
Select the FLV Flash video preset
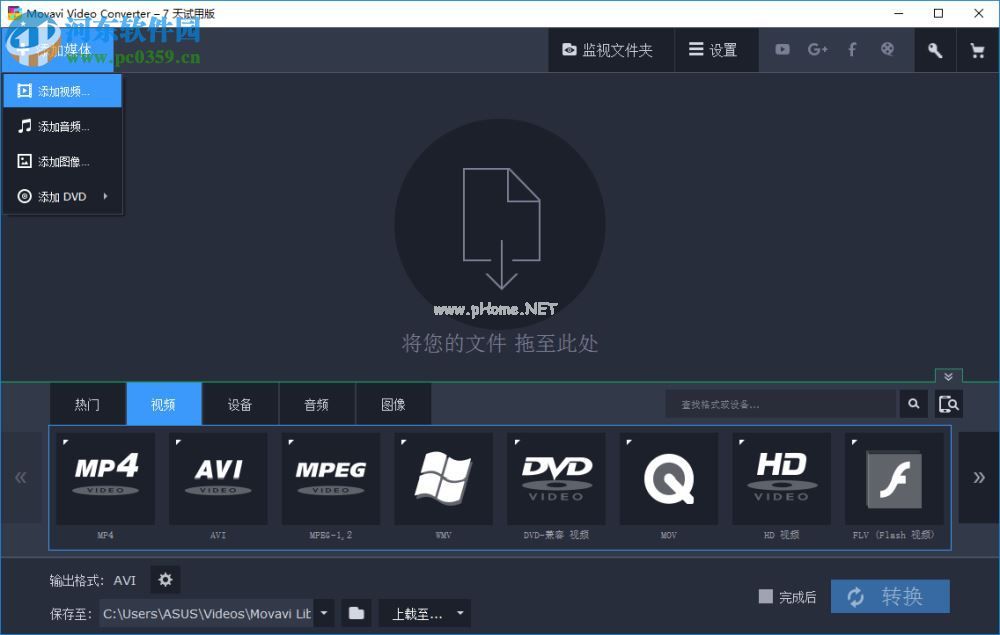894,478
